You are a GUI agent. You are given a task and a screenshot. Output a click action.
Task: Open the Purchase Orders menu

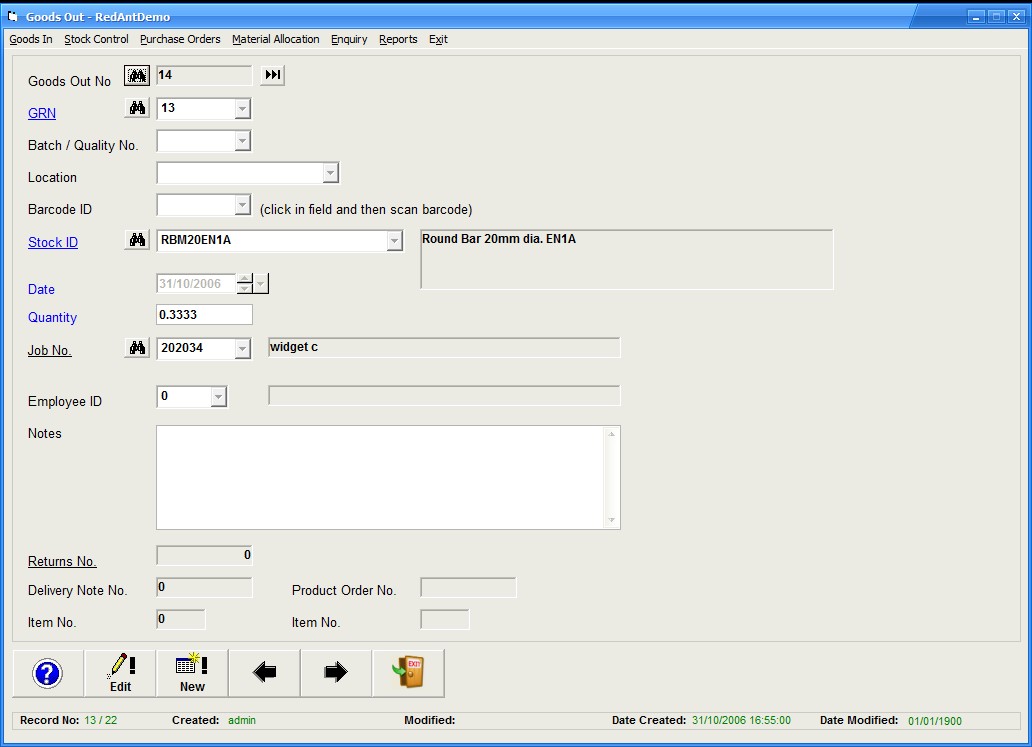(x=180, y=40)
